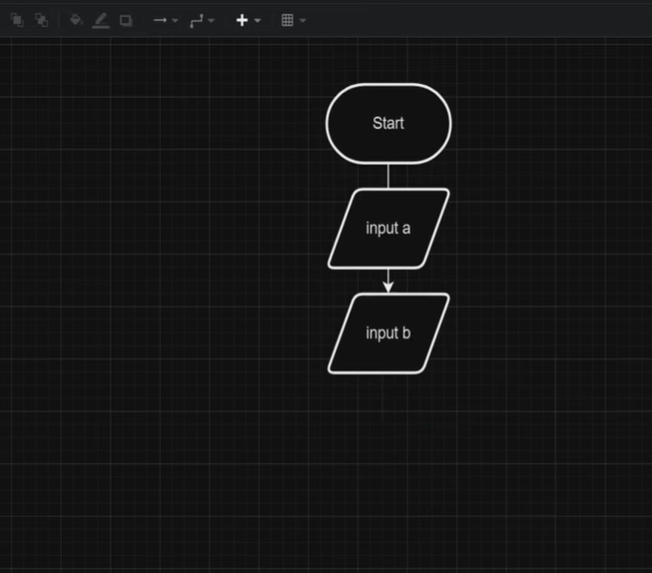Click the arrowhead pointing into input b

tap(388, 287)
